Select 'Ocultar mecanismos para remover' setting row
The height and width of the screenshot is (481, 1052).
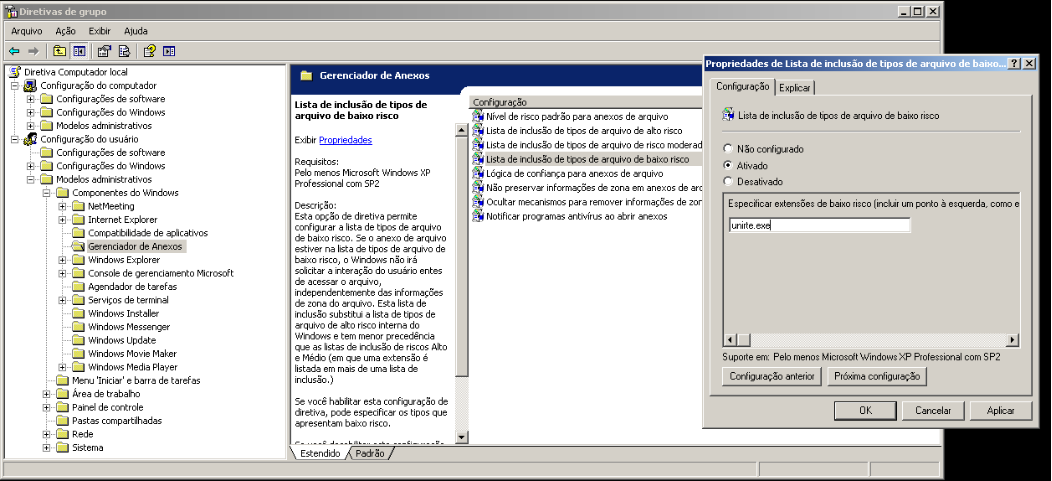pos(587,202)
